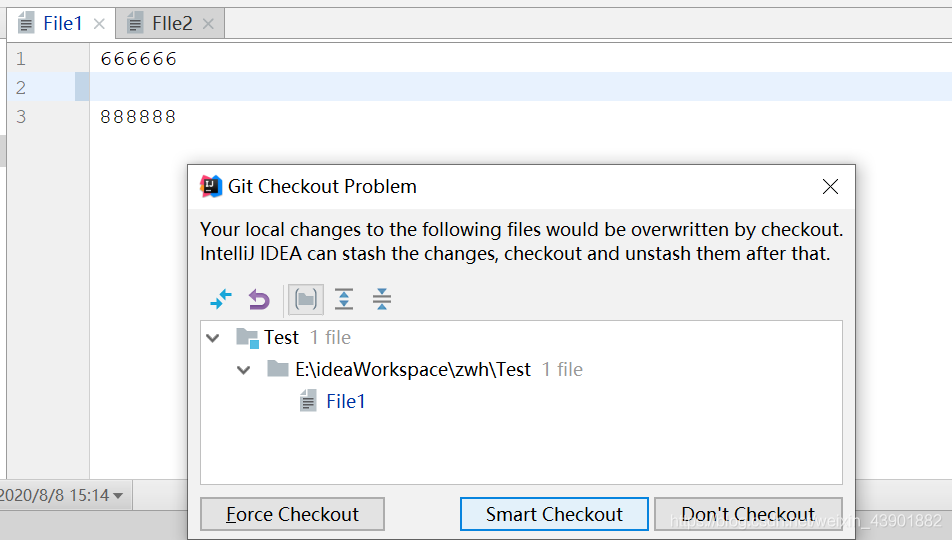Click the Smart Checkout button

coord(554,514)
